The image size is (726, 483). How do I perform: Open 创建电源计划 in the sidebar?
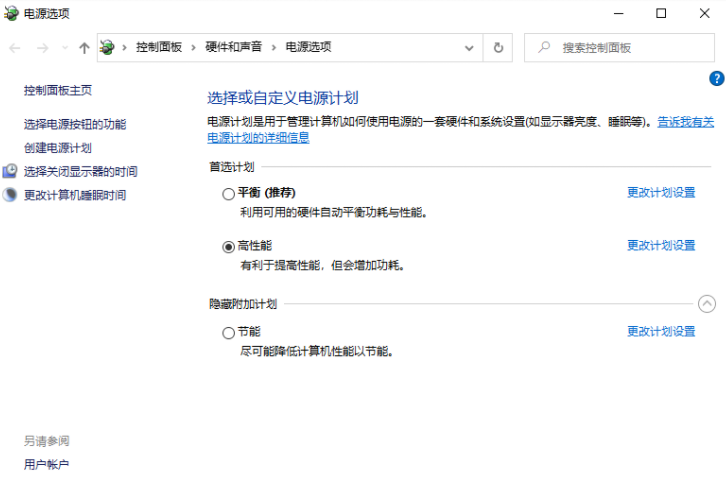click(x=58, y=148)
